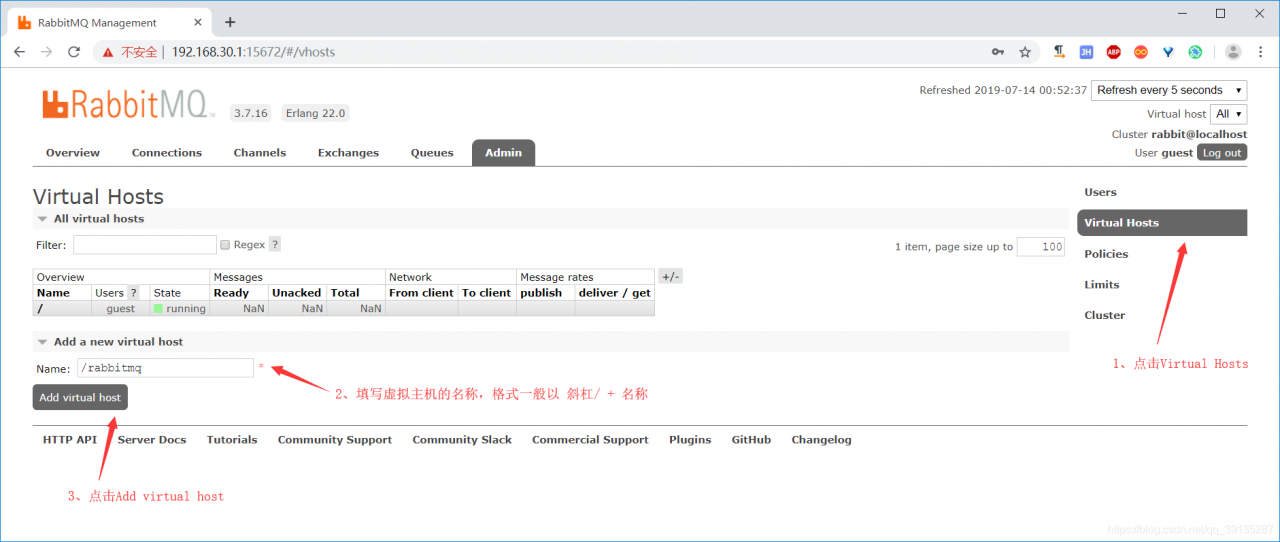Open the HTTP API link
The height and width of the screenshot is (542, 1280).
[70, 440]
